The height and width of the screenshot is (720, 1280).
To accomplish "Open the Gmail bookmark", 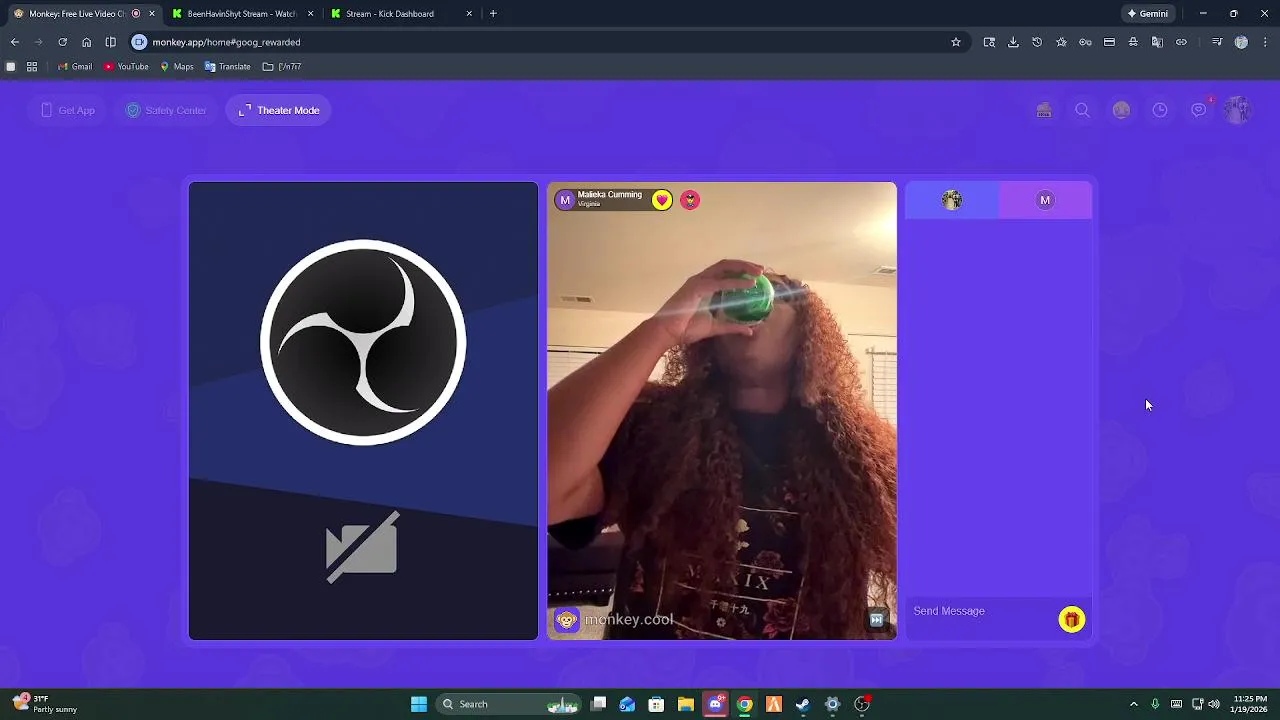I will coord(75,67).
